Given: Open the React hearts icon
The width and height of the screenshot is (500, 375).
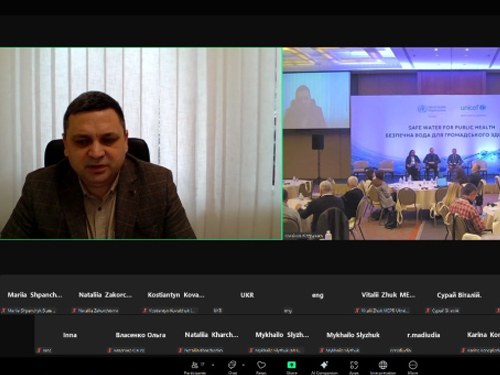Looking at the screenshot, I should point(261,367).
